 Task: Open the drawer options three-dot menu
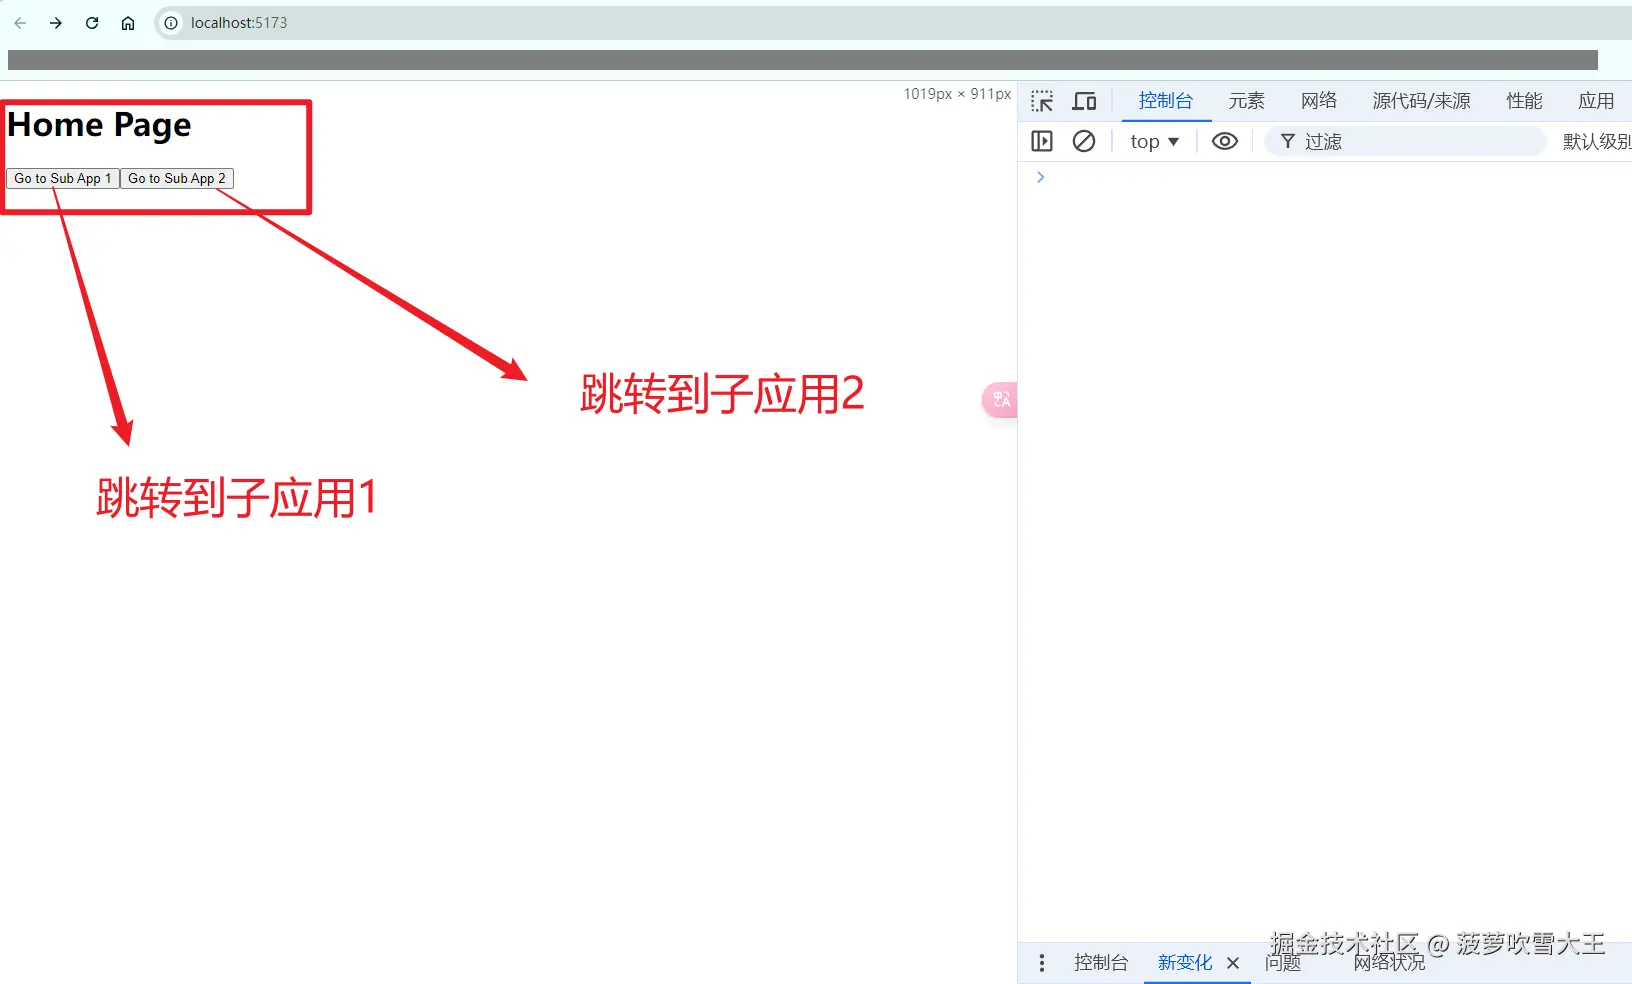click(1041, 962)
